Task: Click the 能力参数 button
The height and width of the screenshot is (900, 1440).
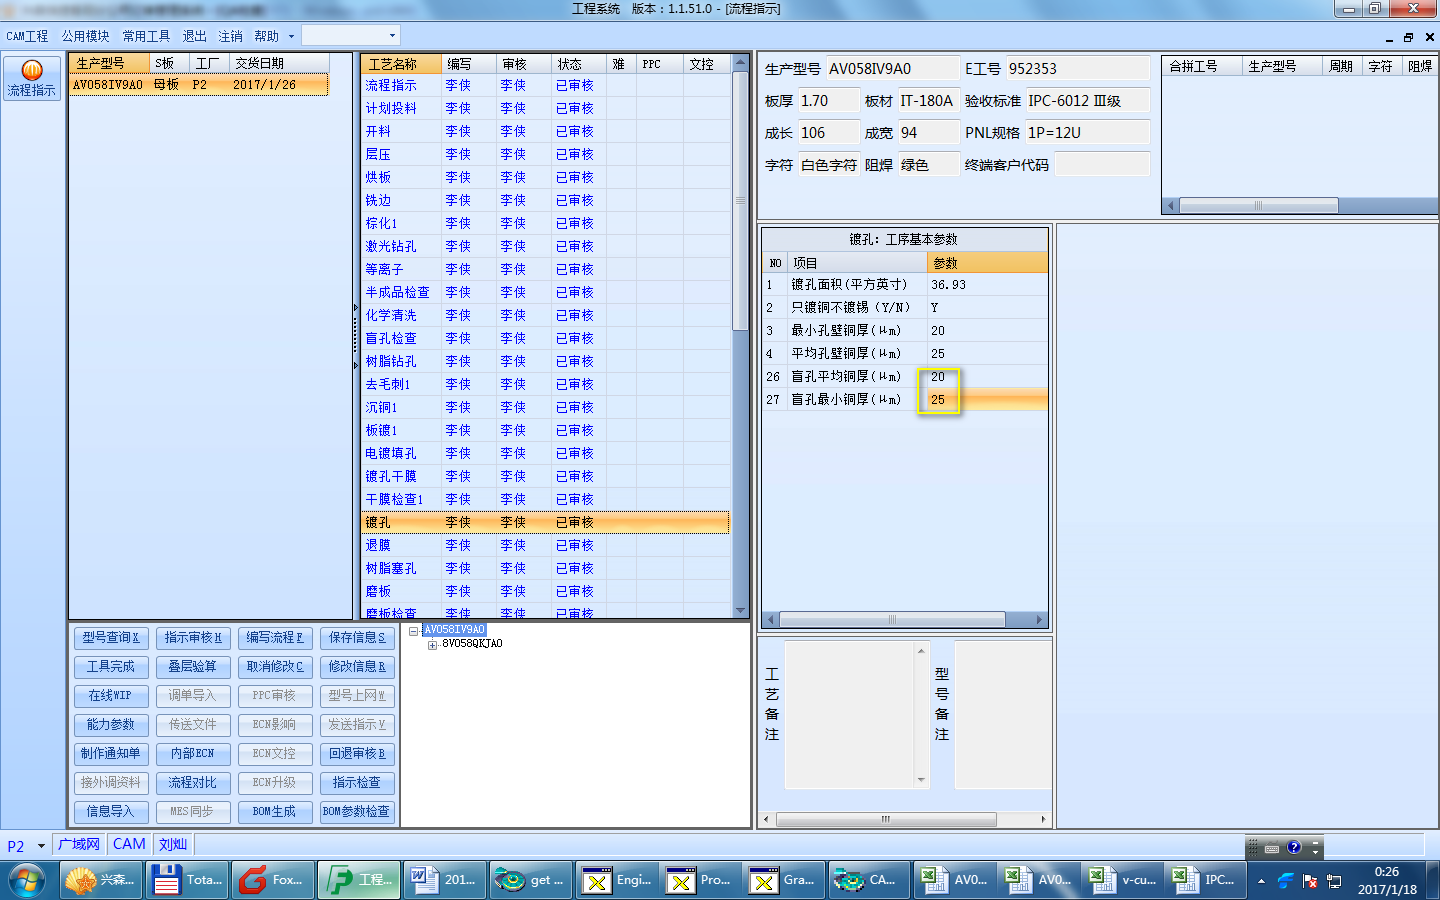Action: (x=111, y=724)
